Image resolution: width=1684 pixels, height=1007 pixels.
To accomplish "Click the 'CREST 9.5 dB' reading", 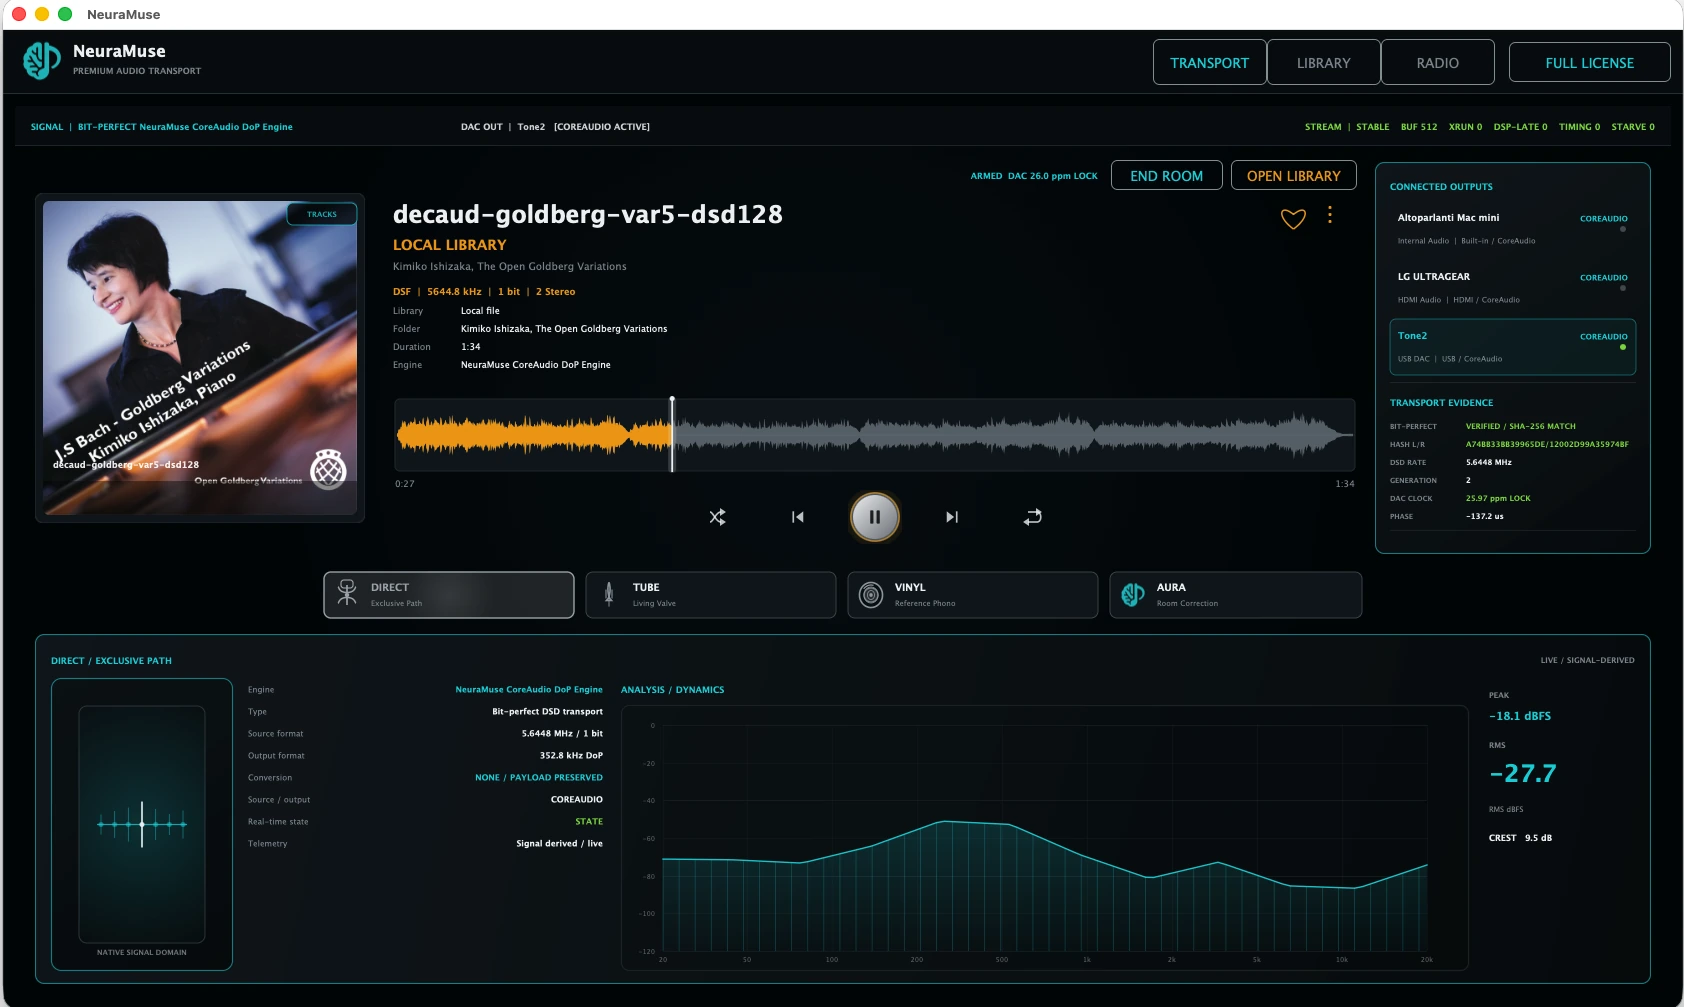I will point(1520,838).
